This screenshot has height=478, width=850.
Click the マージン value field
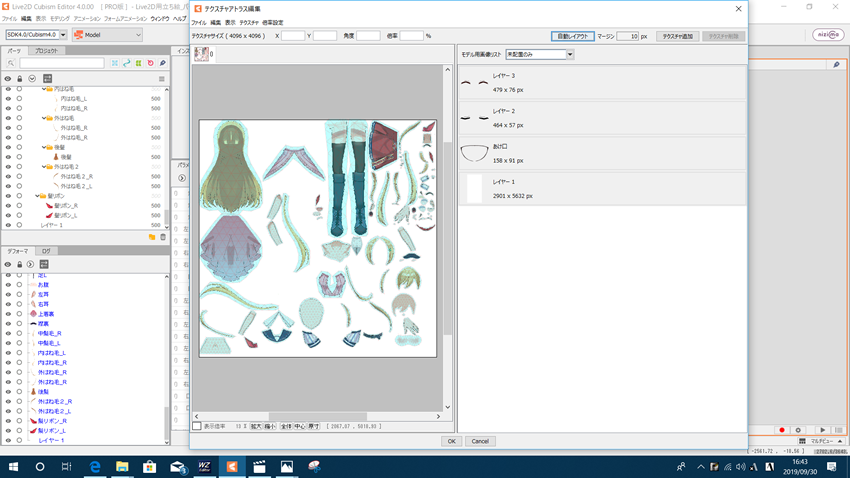point(628,36)
